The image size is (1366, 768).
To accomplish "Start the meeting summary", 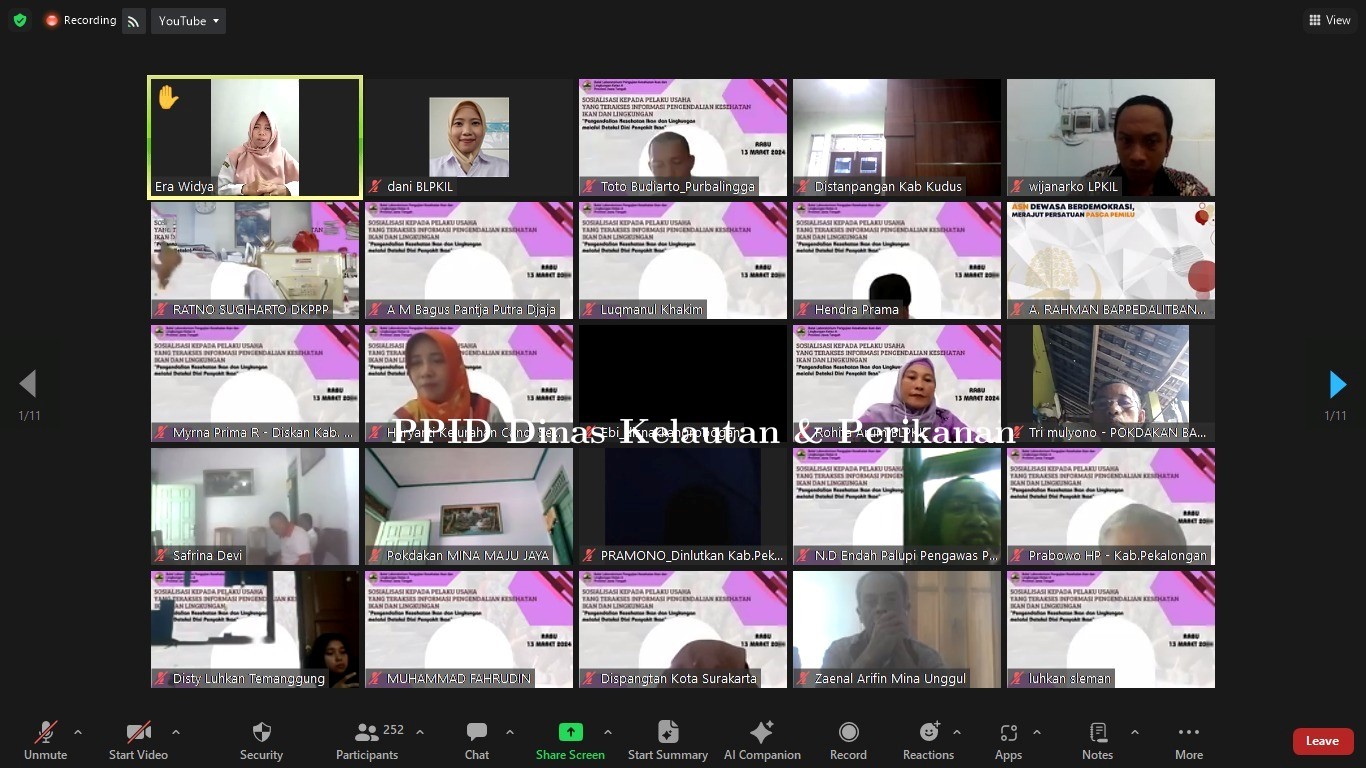I will [x=667, y=740].
